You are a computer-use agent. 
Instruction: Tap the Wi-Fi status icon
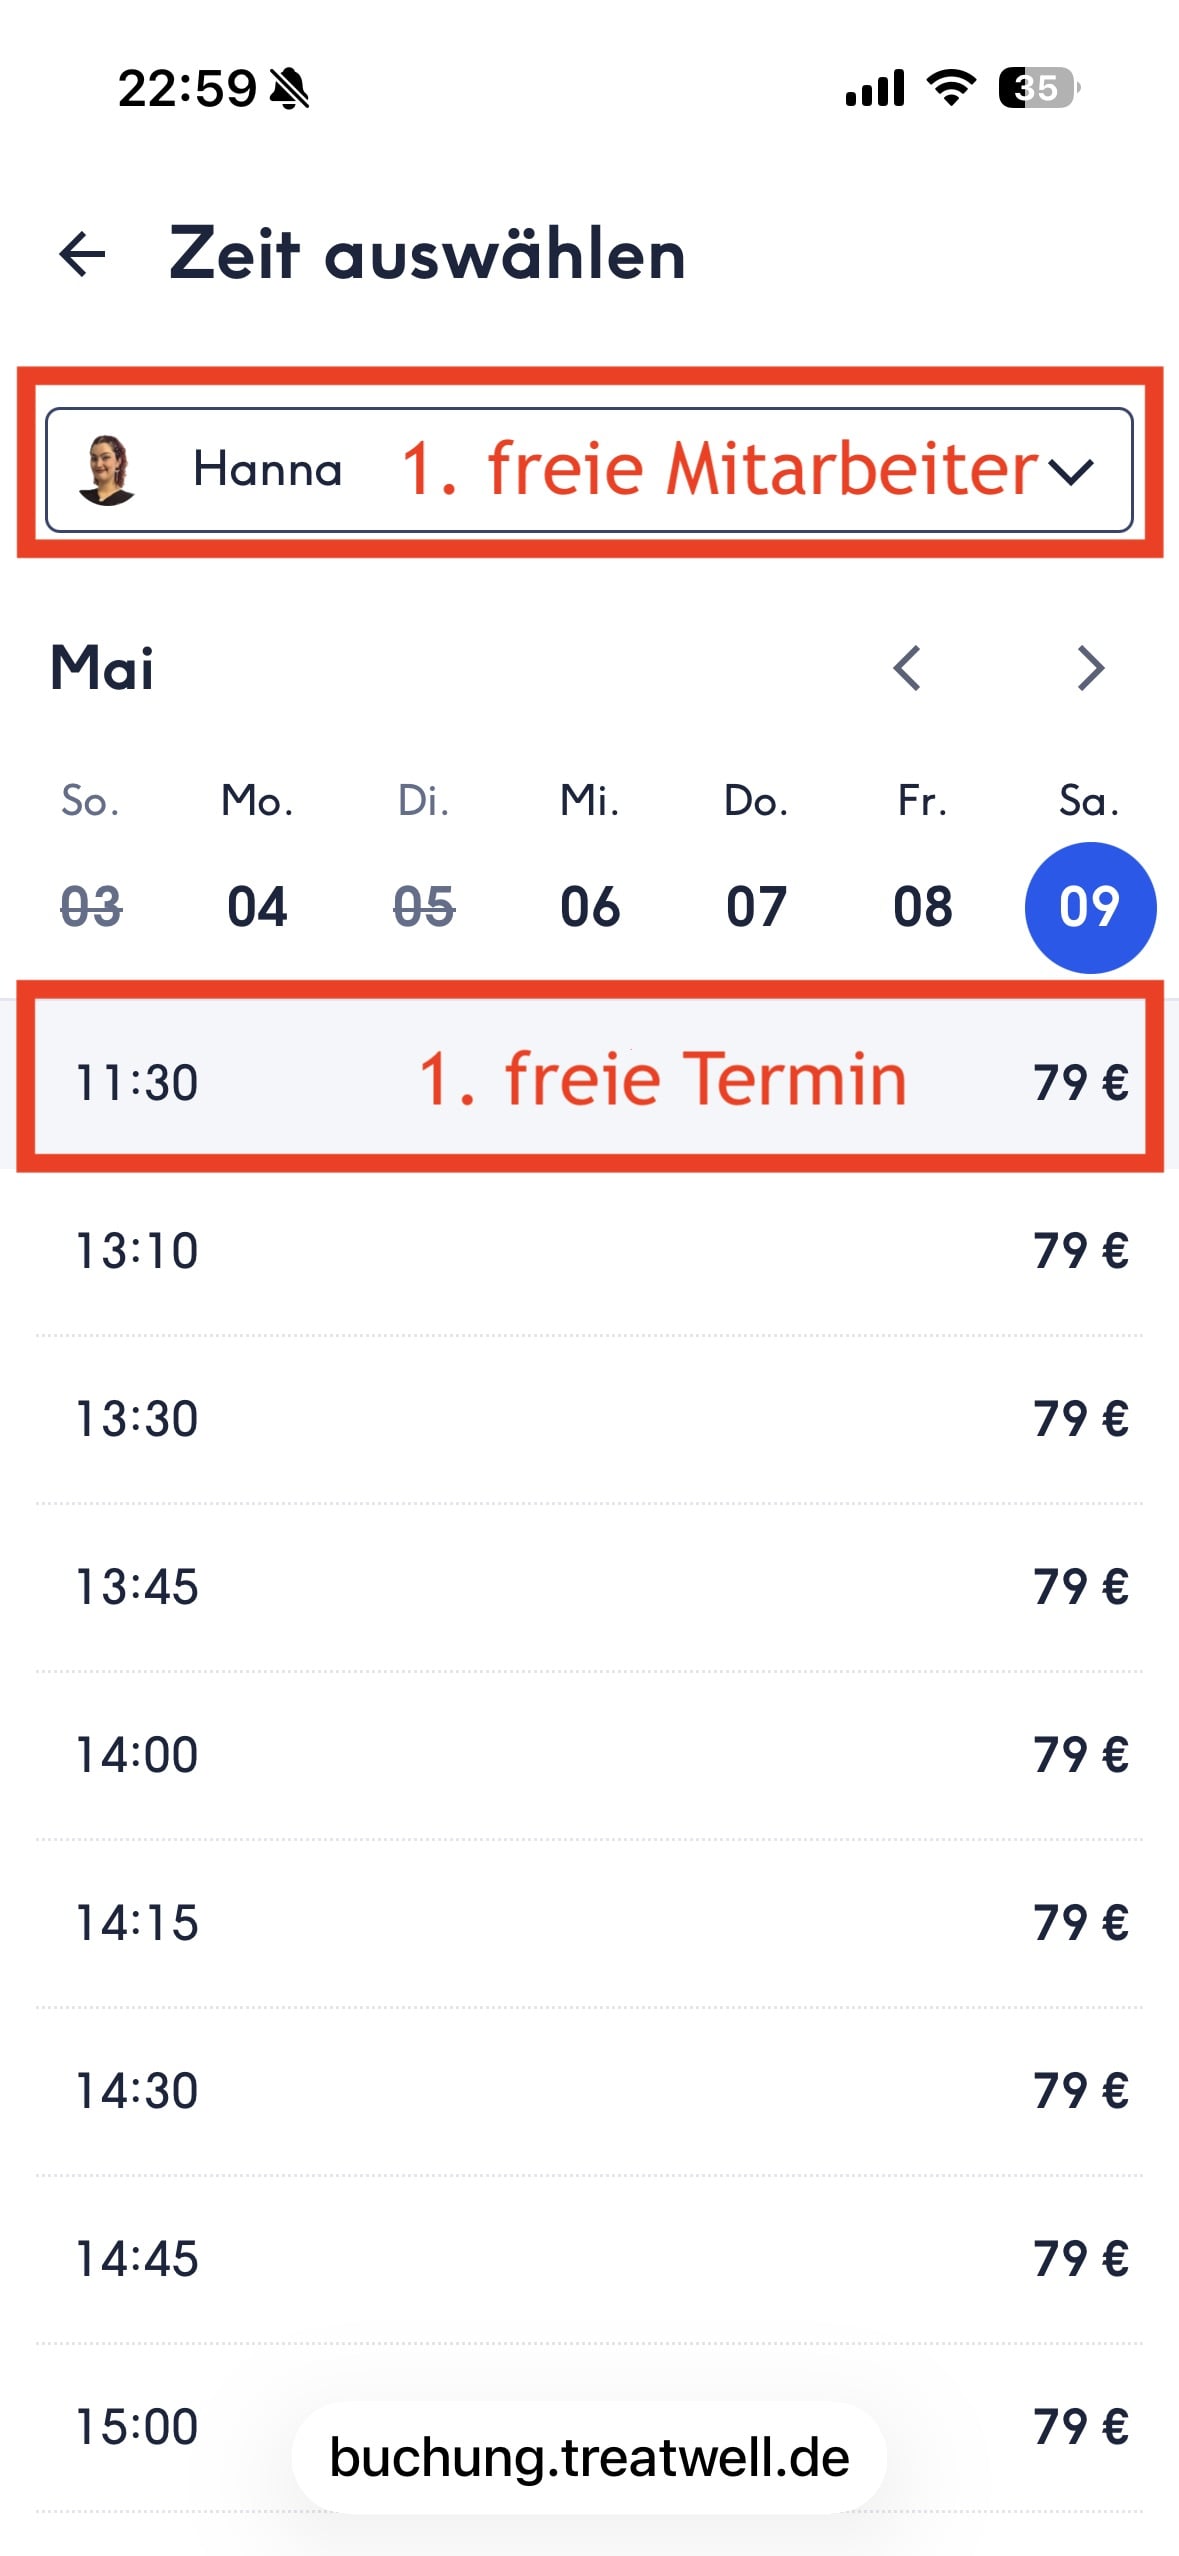click(x=951, y=88)
